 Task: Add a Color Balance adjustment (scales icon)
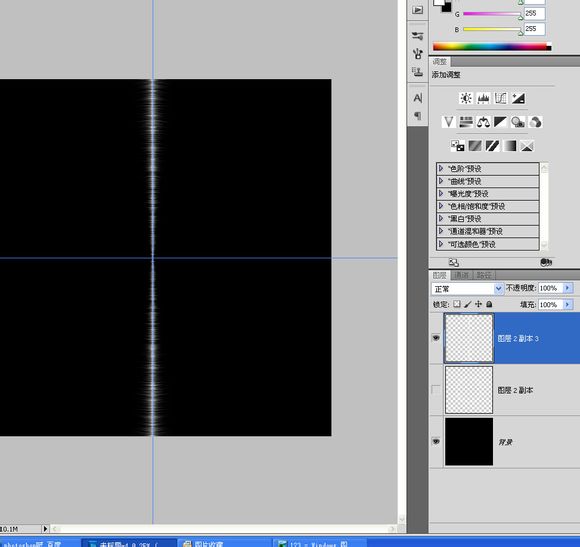tap(483, 122)
